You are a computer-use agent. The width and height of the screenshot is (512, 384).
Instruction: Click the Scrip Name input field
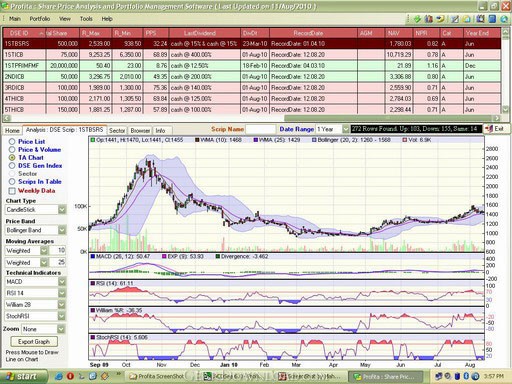point(260,129)
